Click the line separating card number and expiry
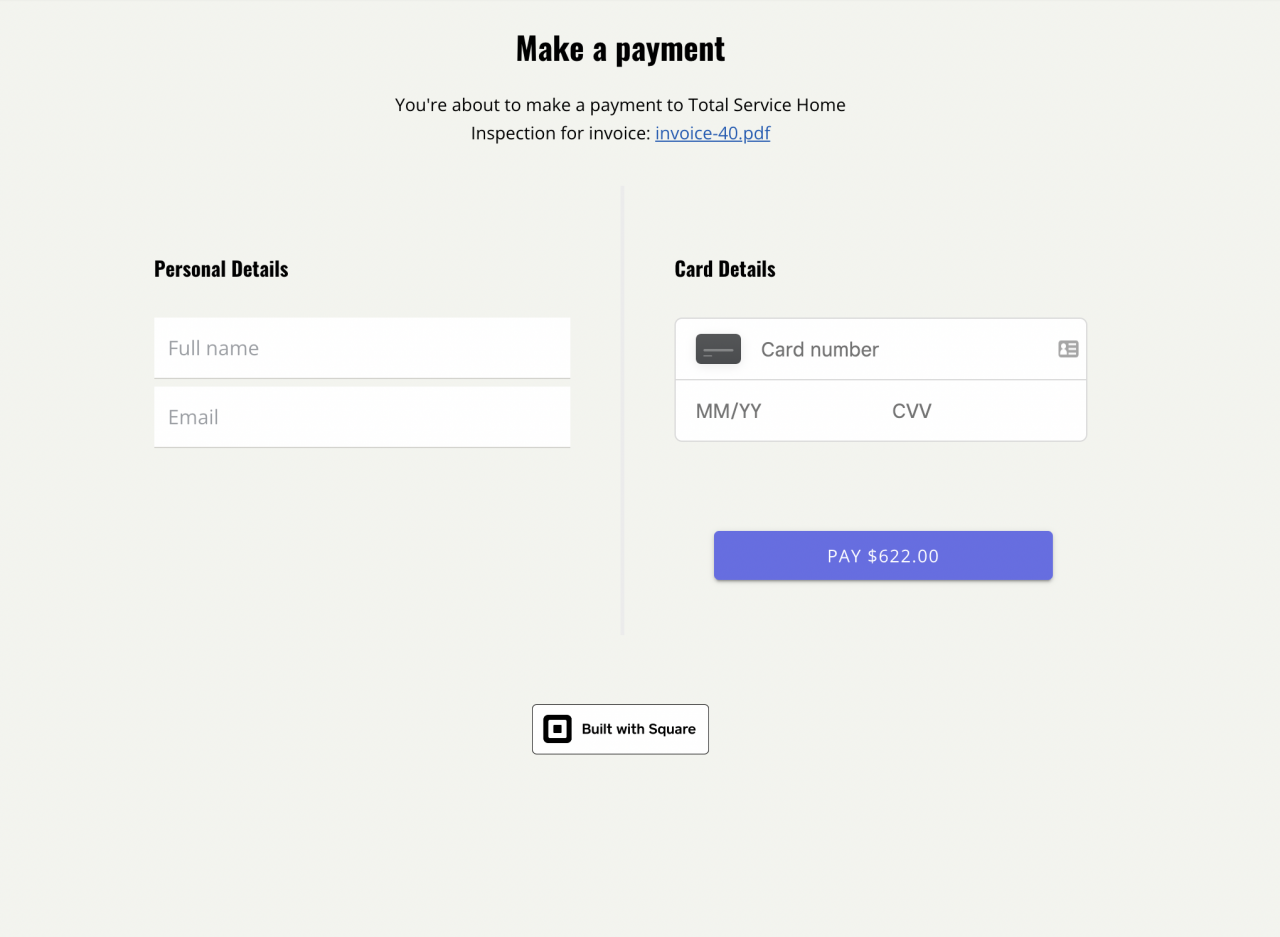The image size is (1280, 937). 880,380
